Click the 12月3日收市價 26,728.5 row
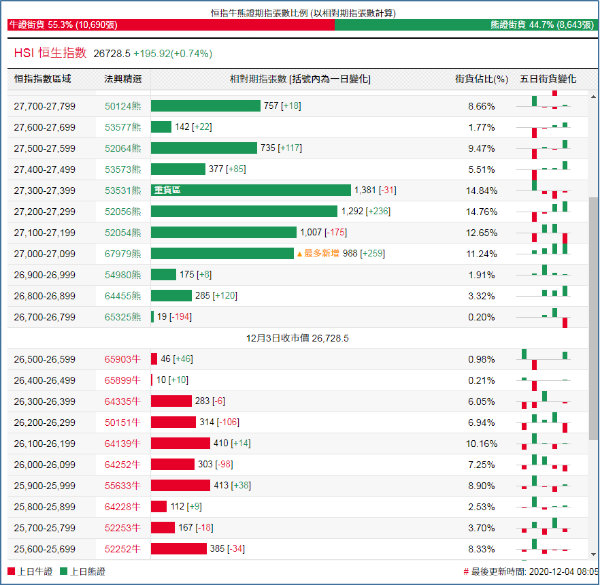Screen dimensions: 600x585 (x=297, y=338)
